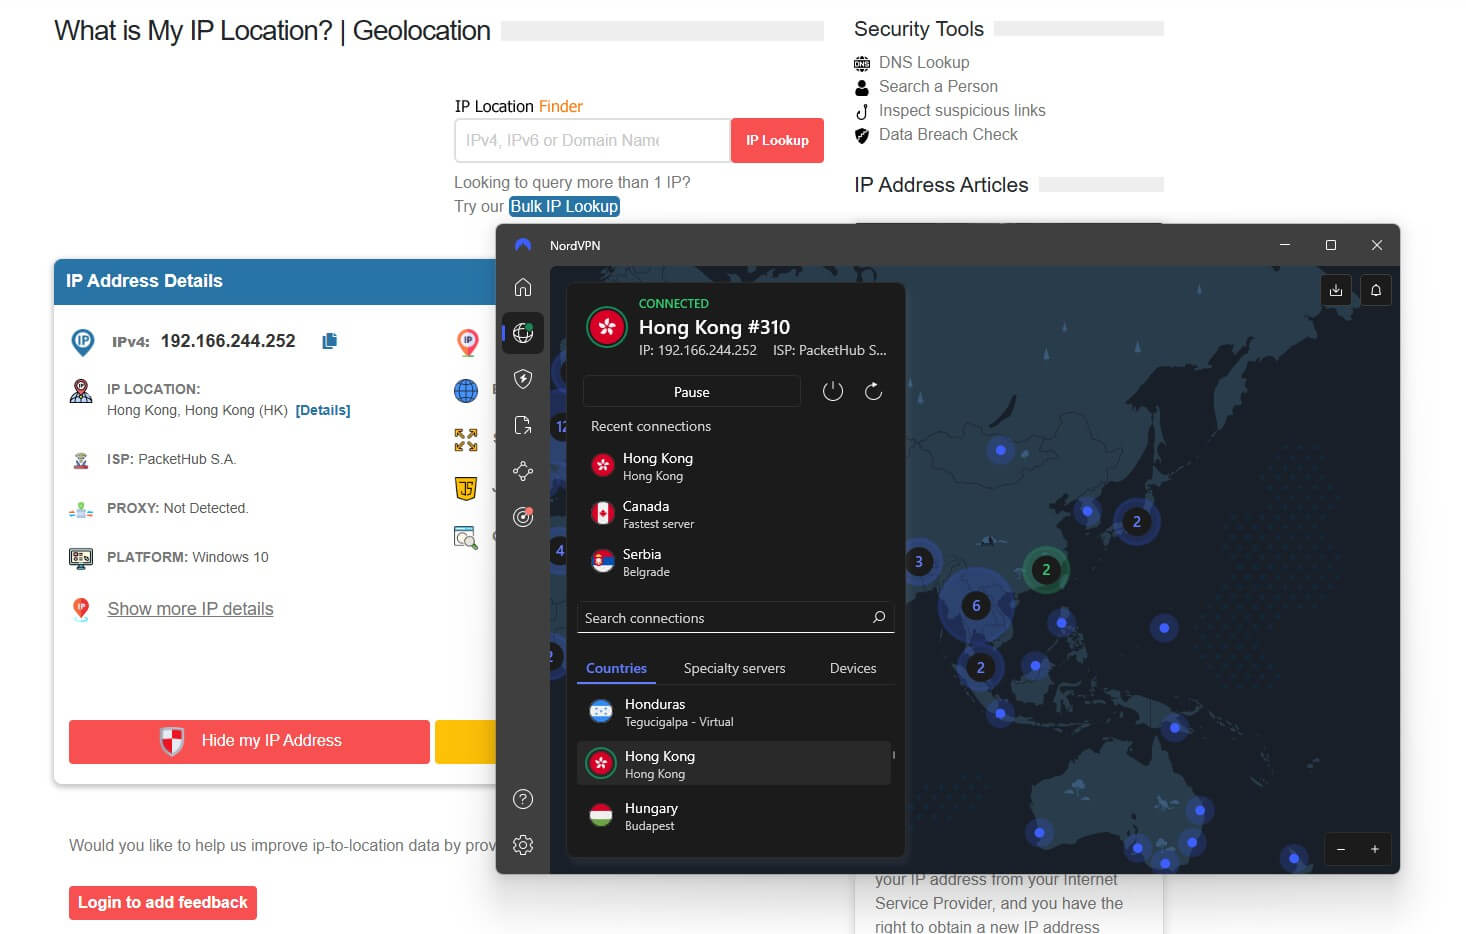Click the PLATFORM monitor icon
Viewport: 1466px width, 934px height.
point(81,558)
